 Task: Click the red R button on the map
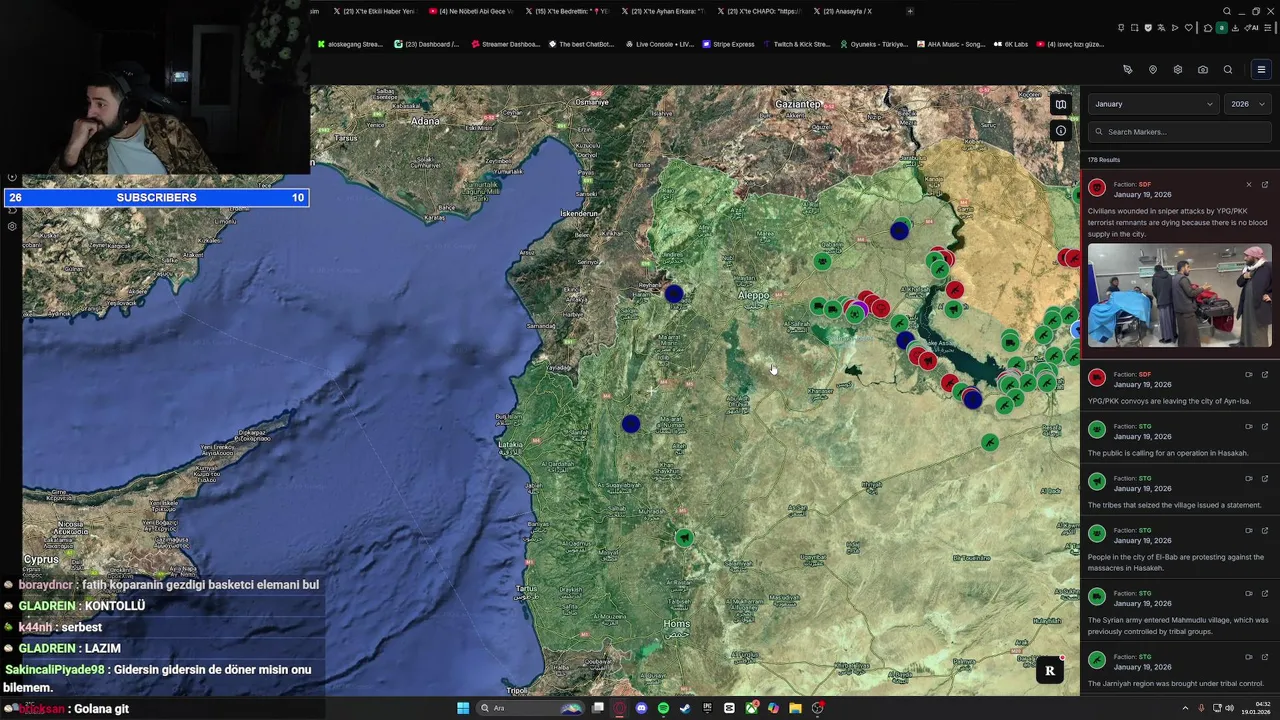1050,672
